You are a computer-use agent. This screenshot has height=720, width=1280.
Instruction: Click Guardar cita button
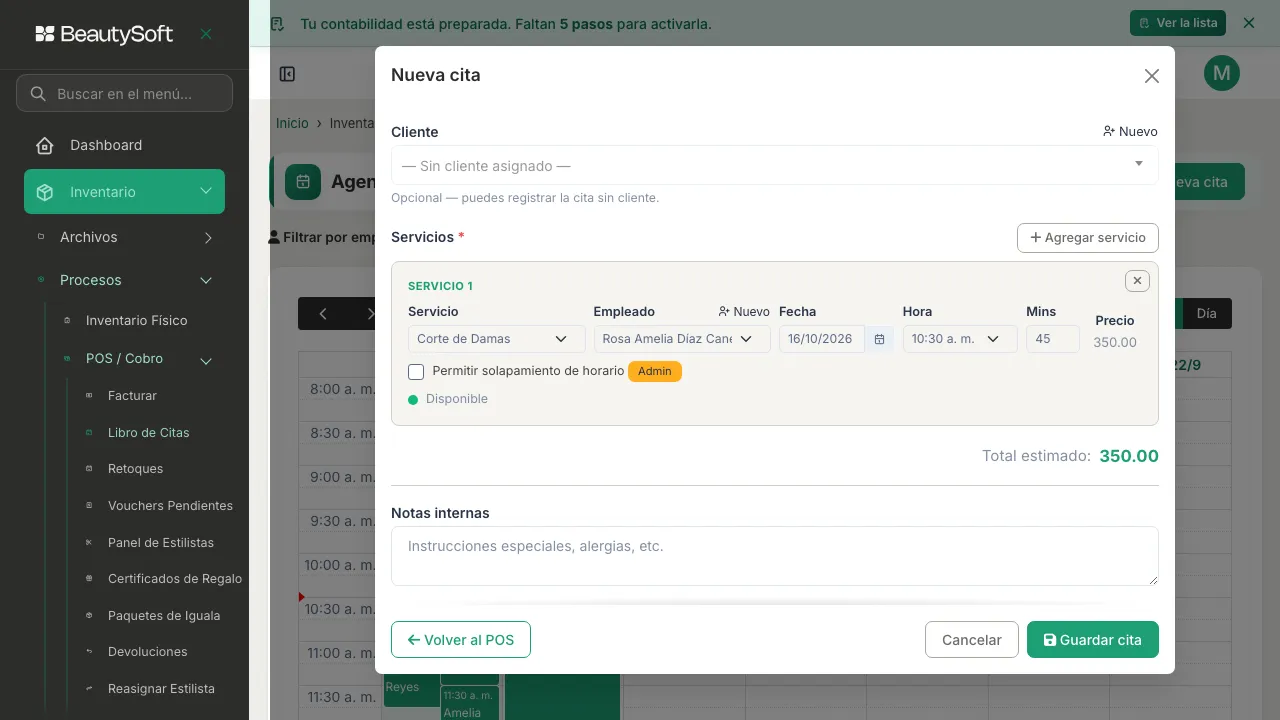pyautogui.click(x=1093, y=640)
